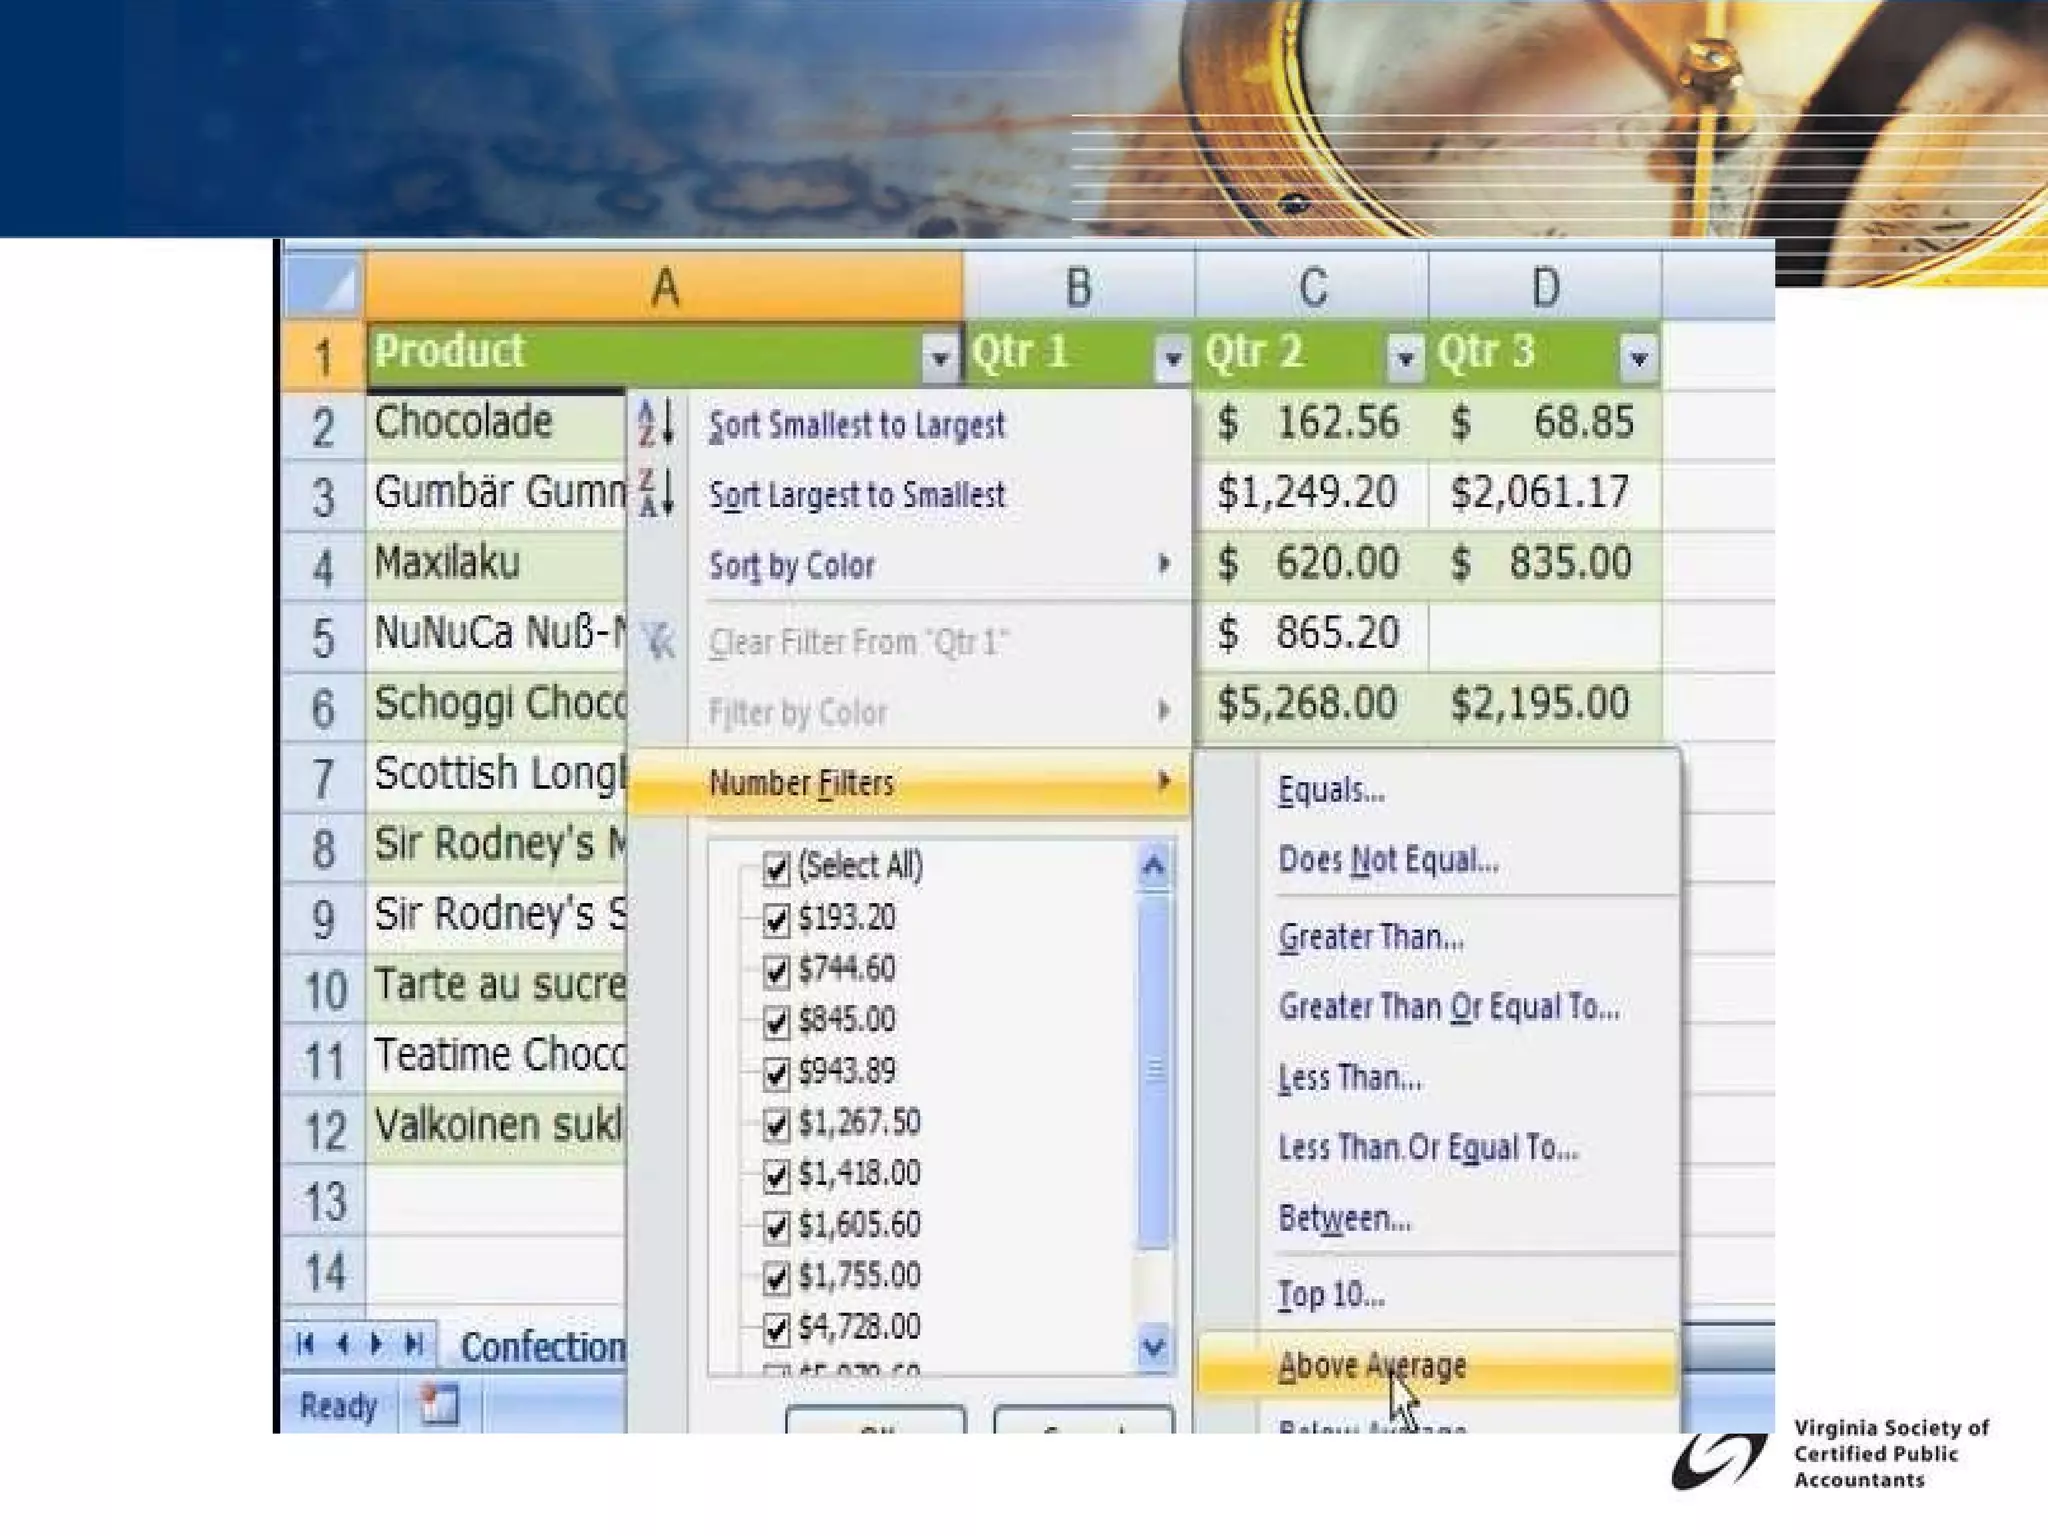The height and width of the screenshot is (1536, 2048).
Task: Open the Sort by Color submenu
Action: coord(792,566)
